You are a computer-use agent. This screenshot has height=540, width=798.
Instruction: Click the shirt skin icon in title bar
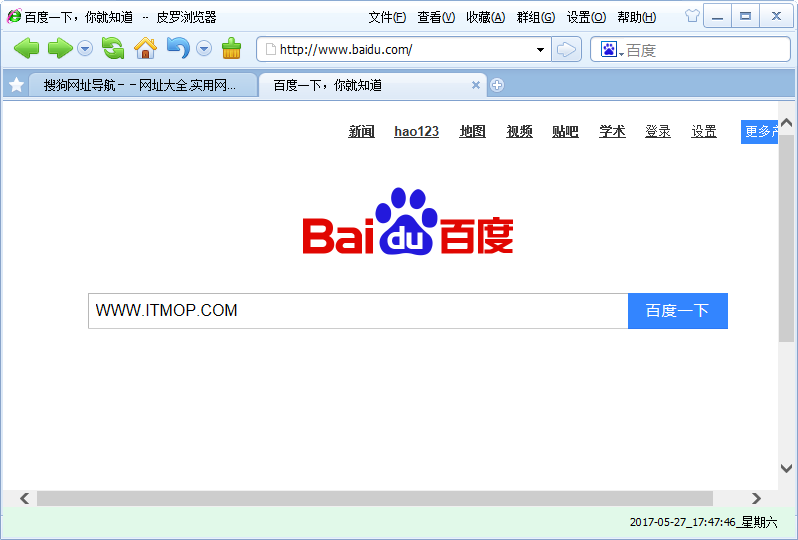pos(692,16)
